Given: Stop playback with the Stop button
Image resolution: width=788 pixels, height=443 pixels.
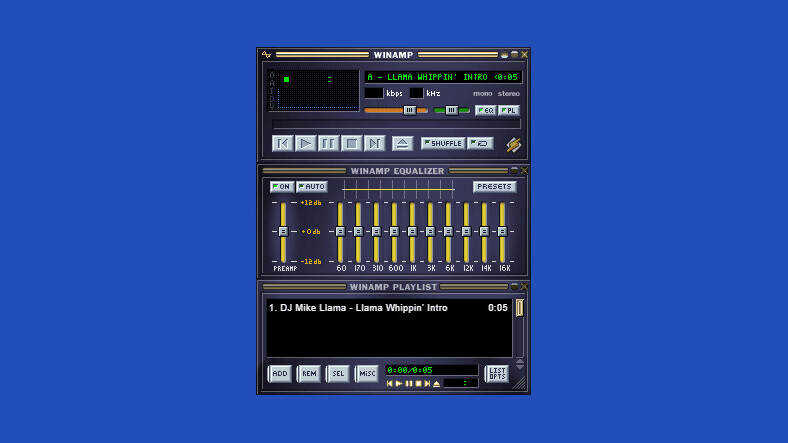Looking at the screenshot, I should click(x=351, y=143).
